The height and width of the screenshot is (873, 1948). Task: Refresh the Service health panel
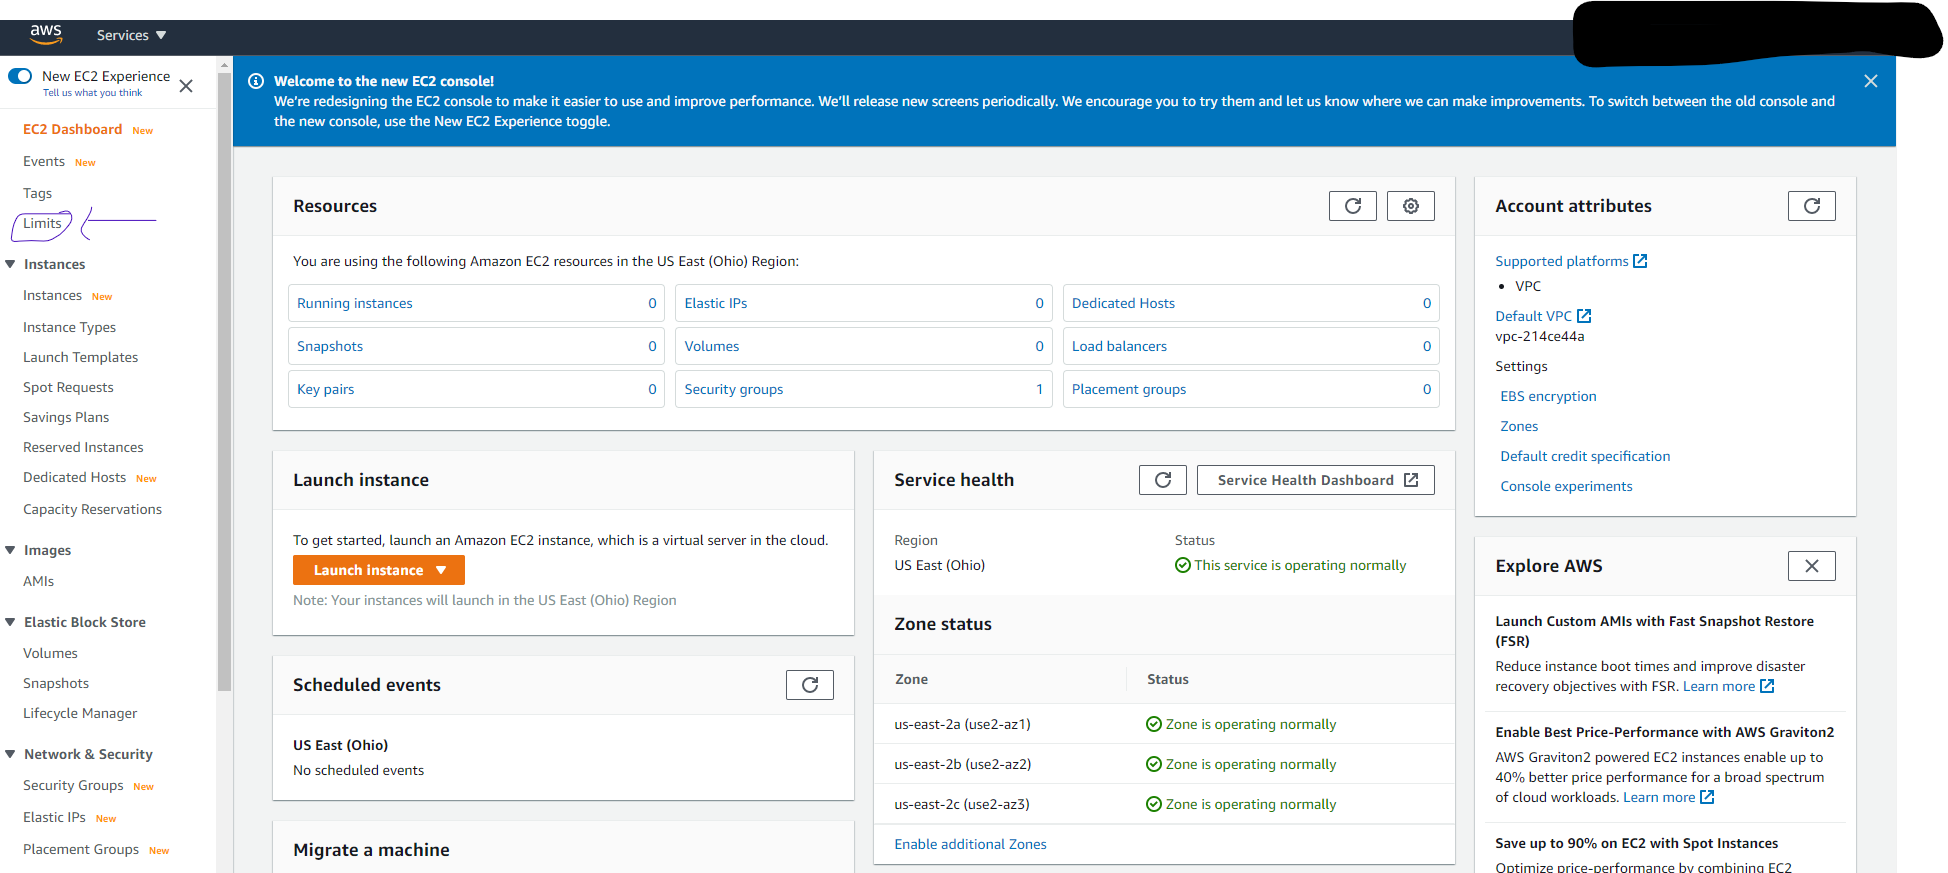point(1162,480)
